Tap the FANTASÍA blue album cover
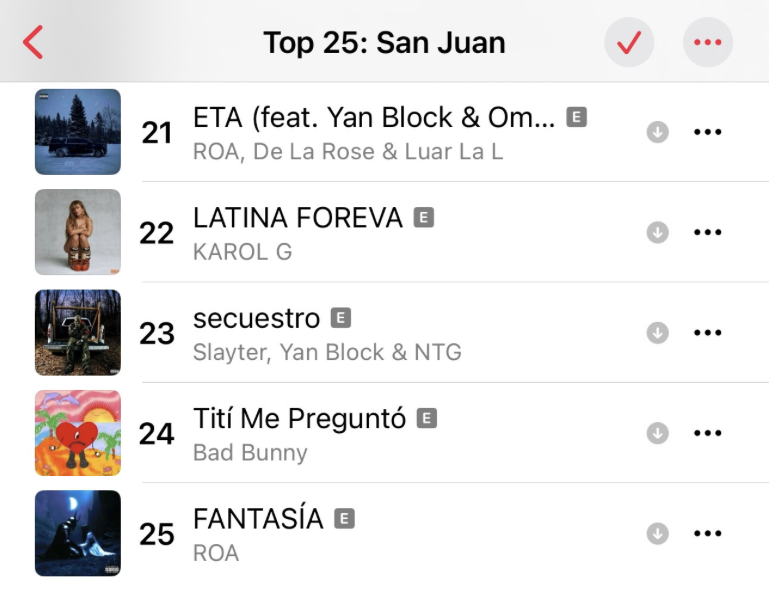This screenshot has width=770, height=602. click(x=78, y=533)
